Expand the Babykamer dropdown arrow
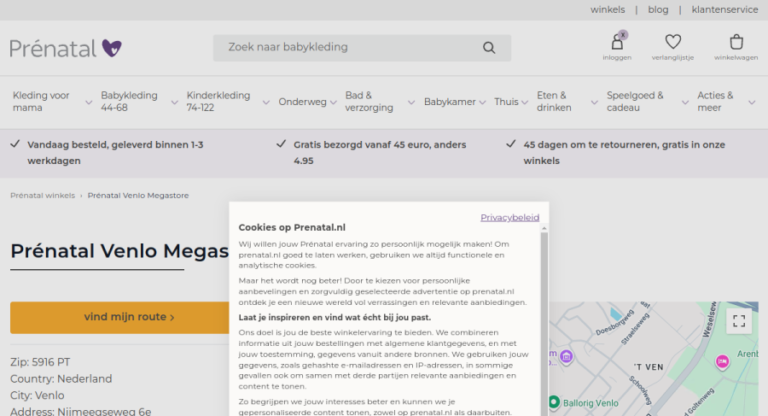Screen dimensions: 768x416 (482, 102)
